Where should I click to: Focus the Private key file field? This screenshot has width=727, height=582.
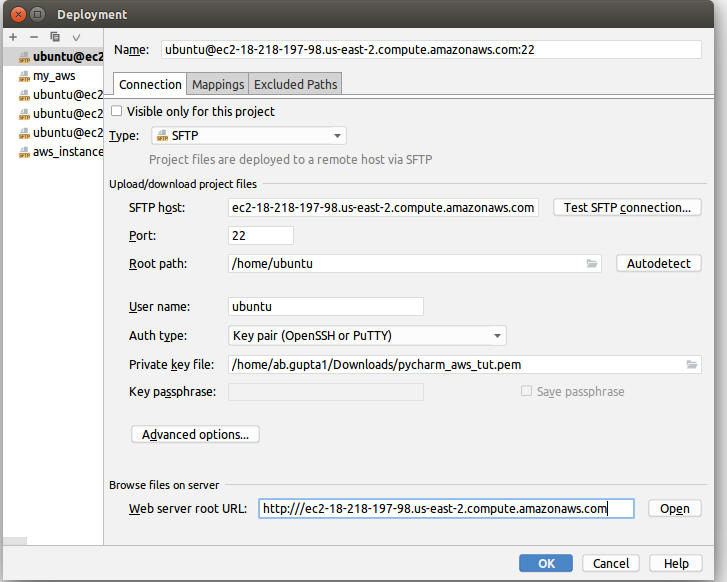coord(465,365)
